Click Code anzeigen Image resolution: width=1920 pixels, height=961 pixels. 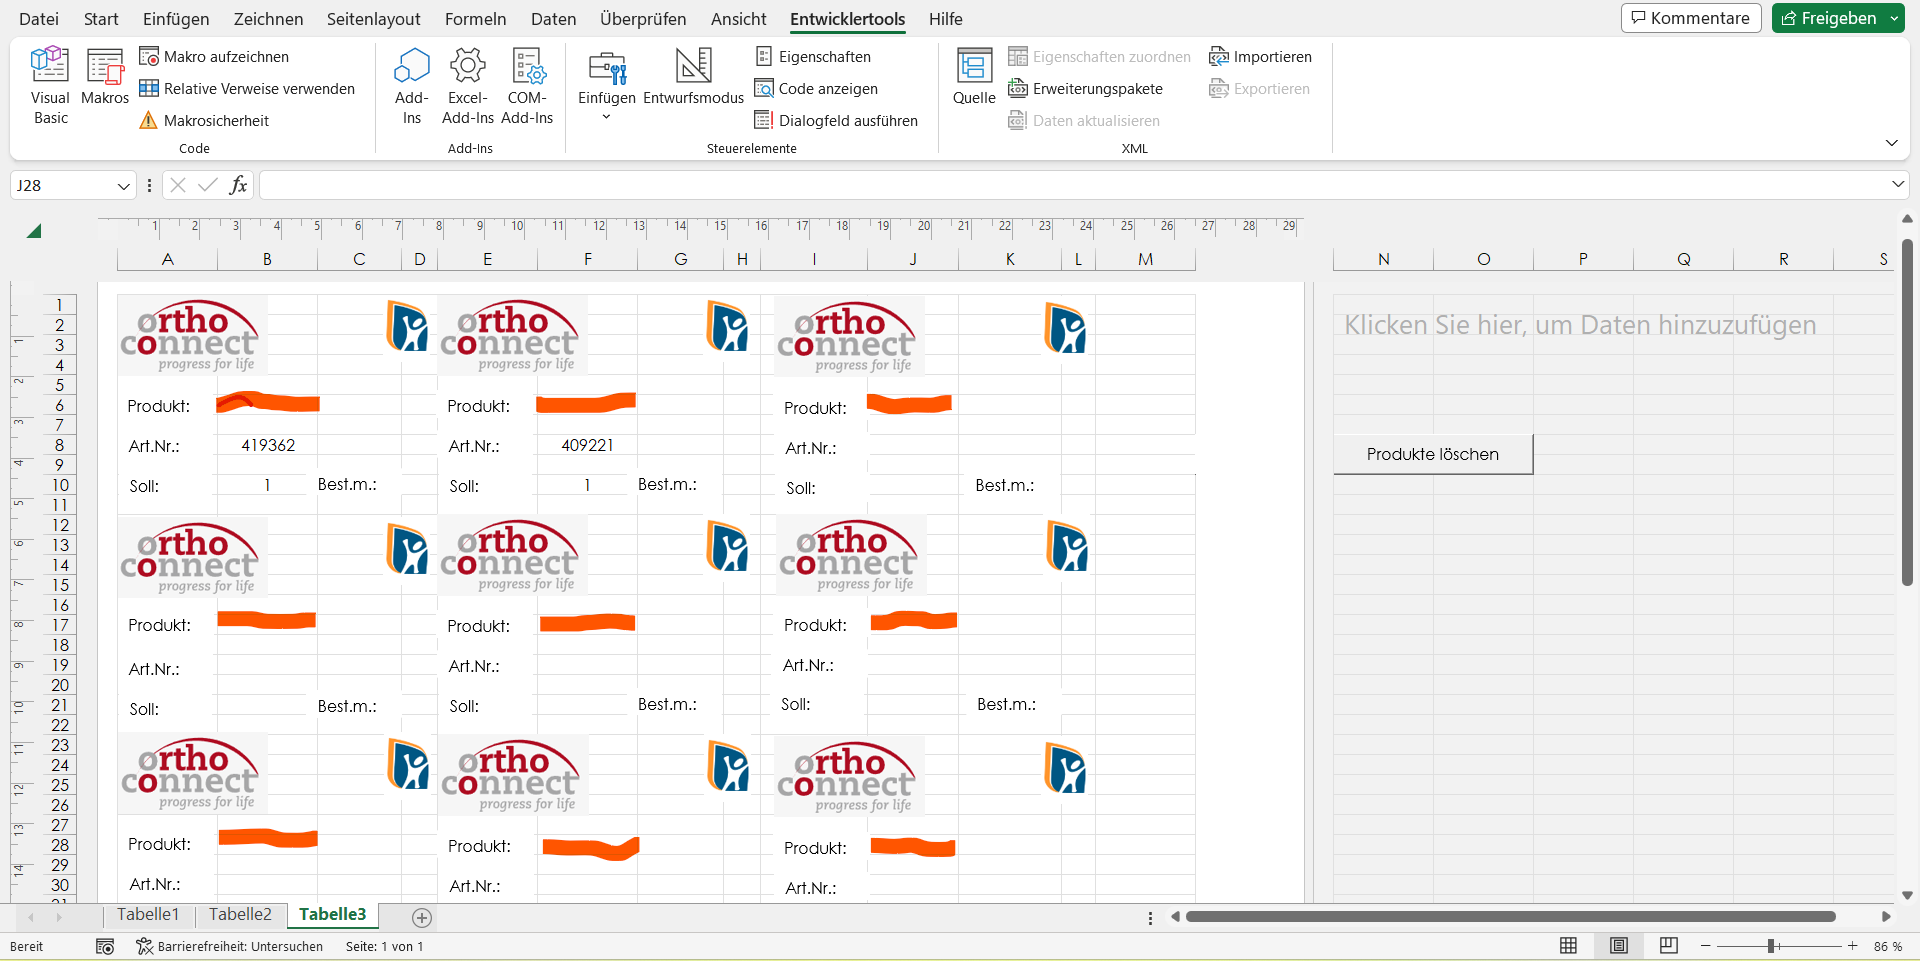click(x=816, y=89)
